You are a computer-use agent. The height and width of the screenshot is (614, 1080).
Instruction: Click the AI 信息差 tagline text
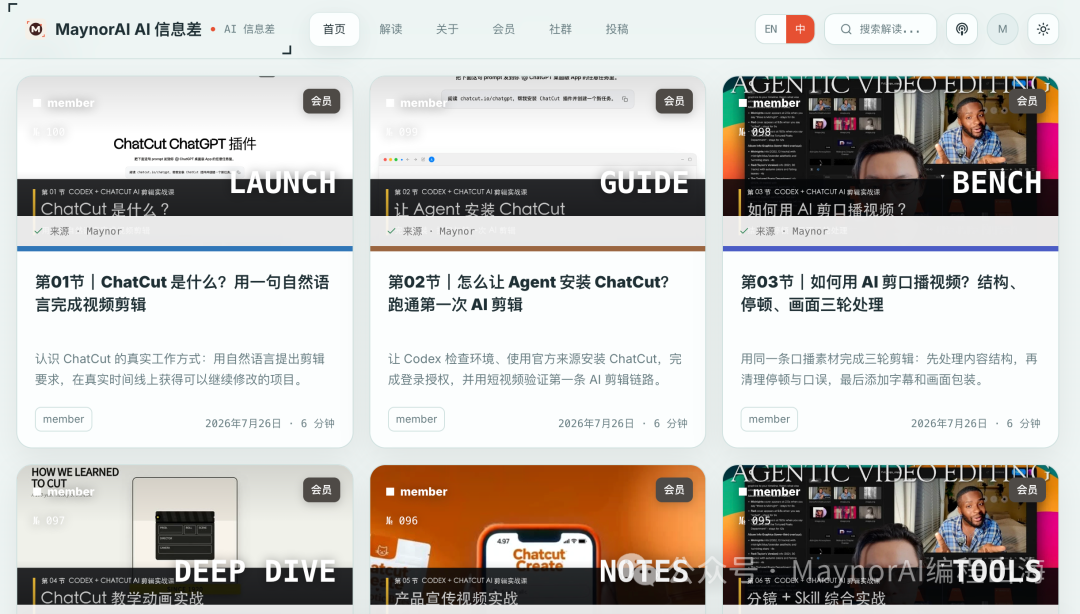coord(249,29)
